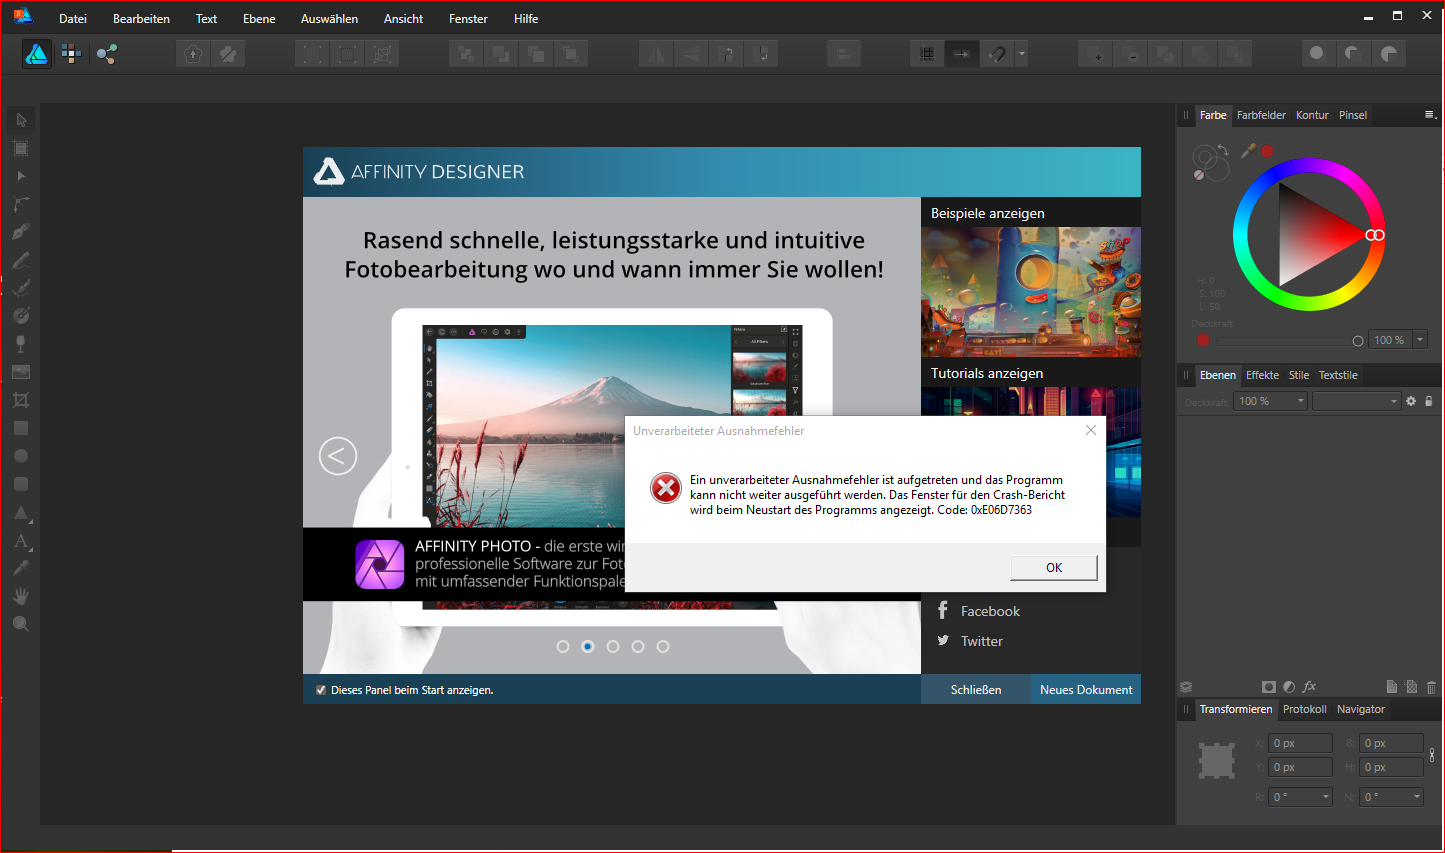
Task: Open the Farbe panel options menu
Action: point(1430,115)
